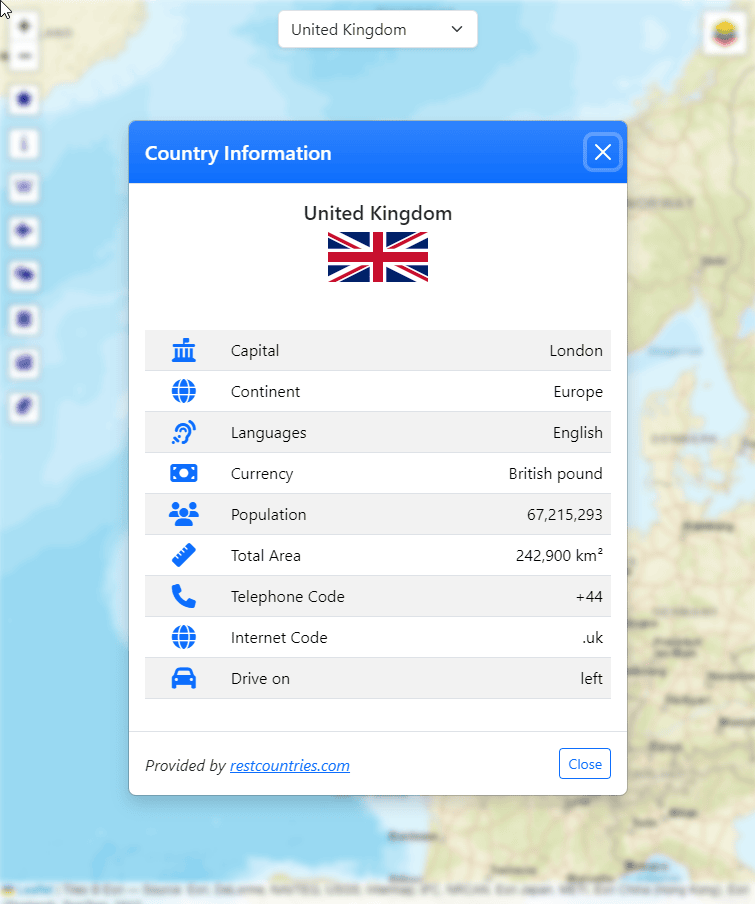This screenshot has height=904, width=755.
Task: Click the Population people icon
Action: [x=184, y=514]
